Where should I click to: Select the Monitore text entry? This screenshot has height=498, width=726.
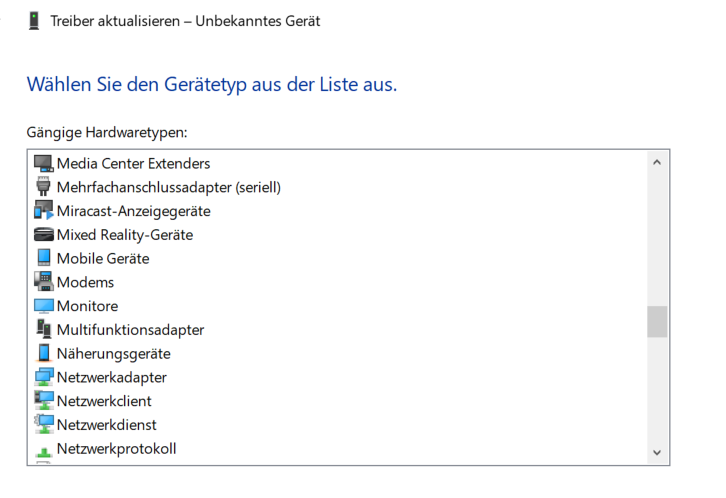(88, 306)
